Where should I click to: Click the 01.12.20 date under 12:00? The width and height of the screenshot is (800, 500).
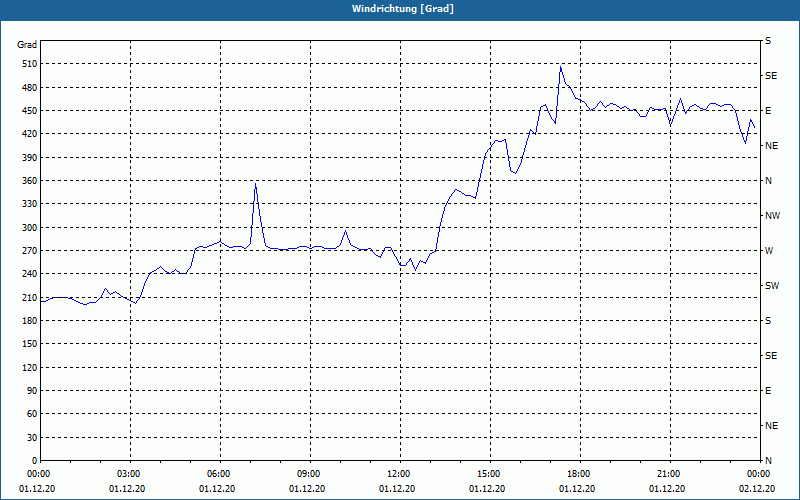tap(397, 489)
